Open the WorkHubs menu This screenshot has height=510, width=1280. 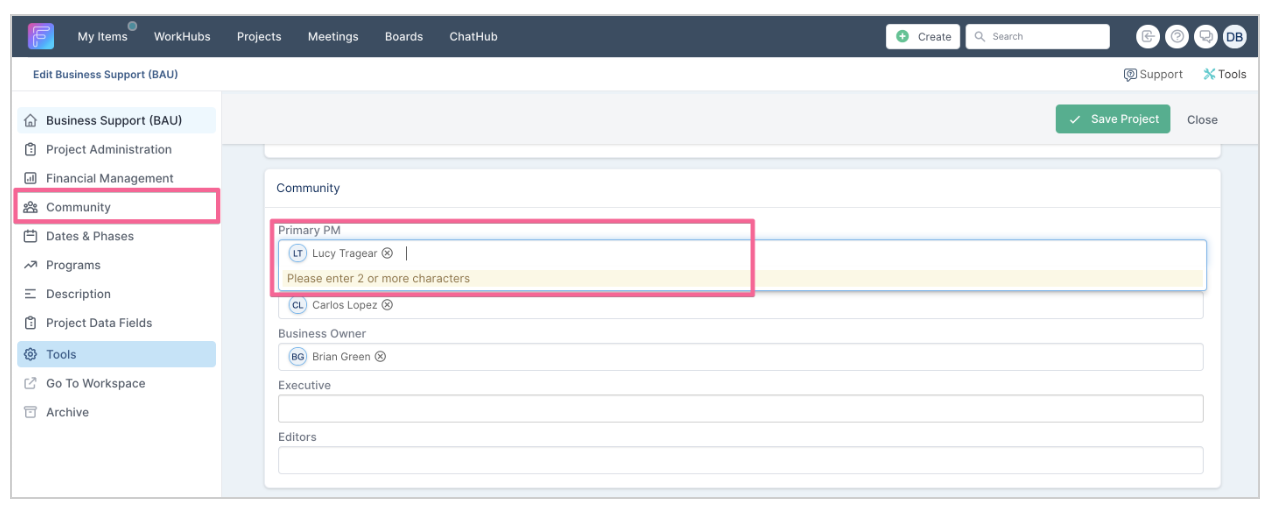pos(182,36)
